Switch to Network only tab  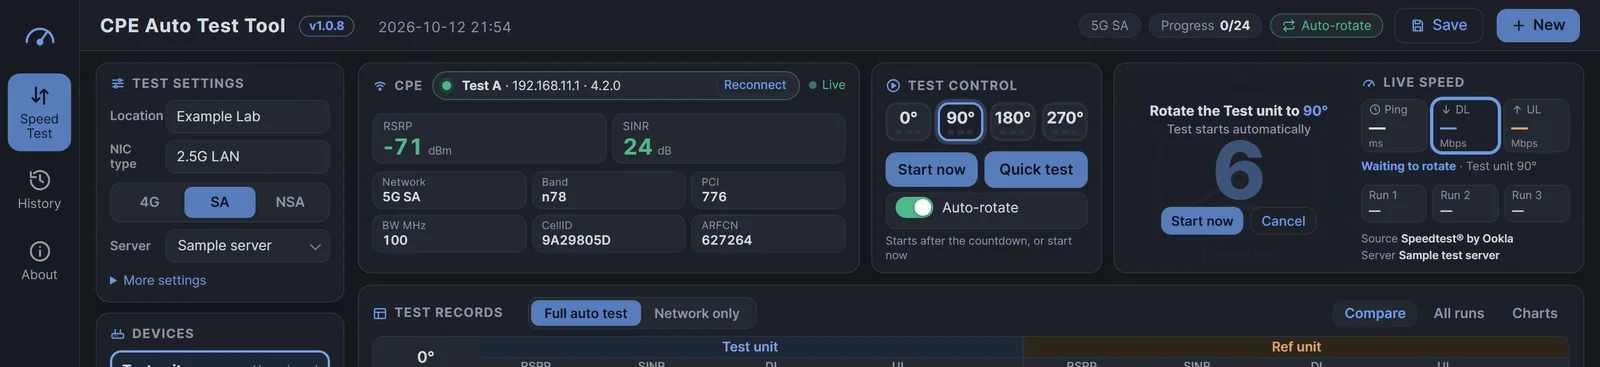click(x=697, y=314)
